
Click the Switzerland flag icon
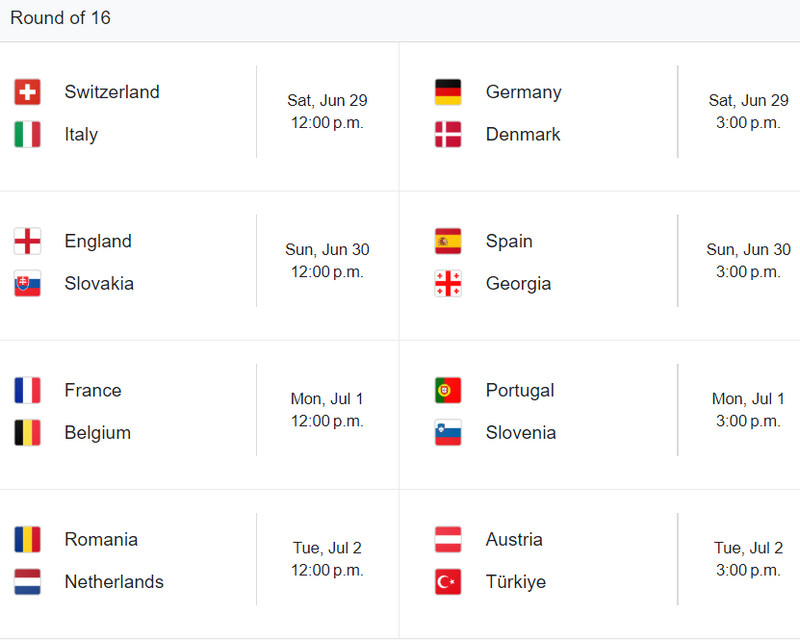pos(28,92)
